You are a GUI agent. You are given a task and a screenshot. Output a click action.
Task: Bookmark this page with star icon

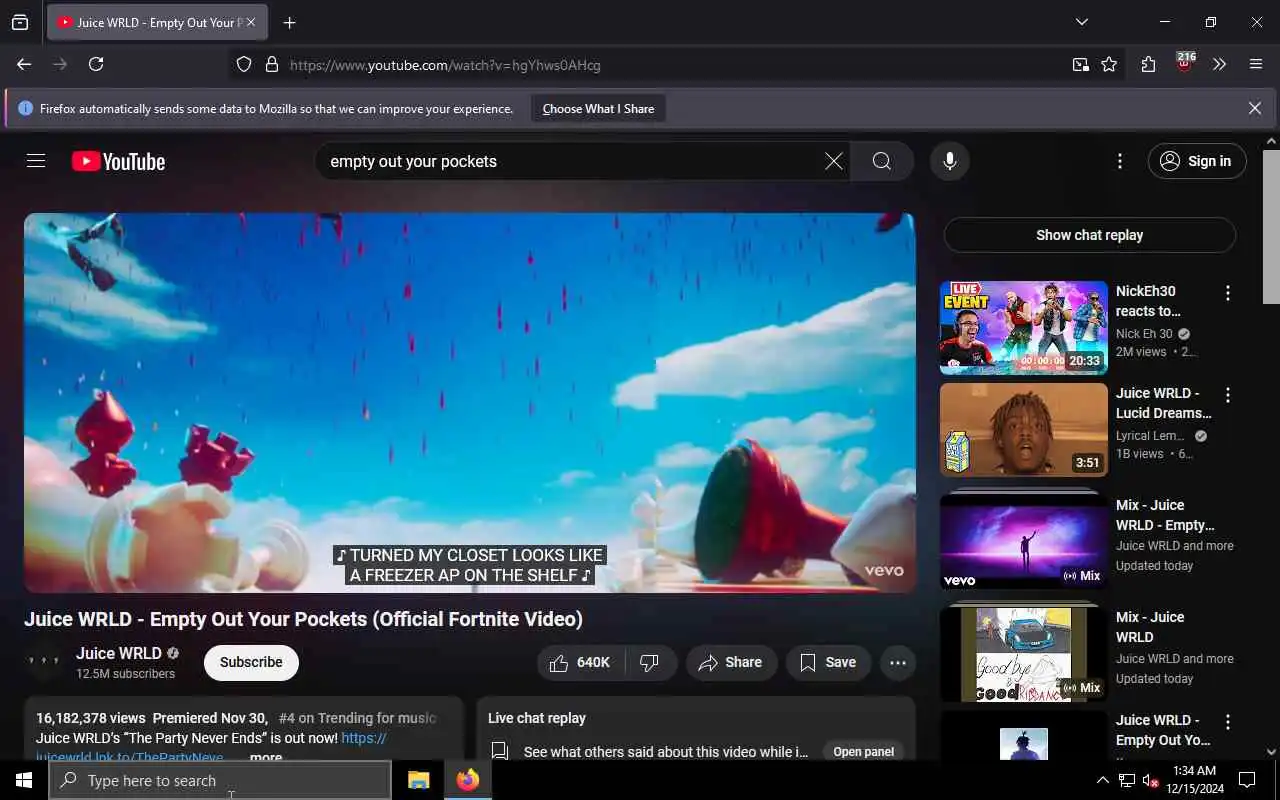[x=1109, y=64]
